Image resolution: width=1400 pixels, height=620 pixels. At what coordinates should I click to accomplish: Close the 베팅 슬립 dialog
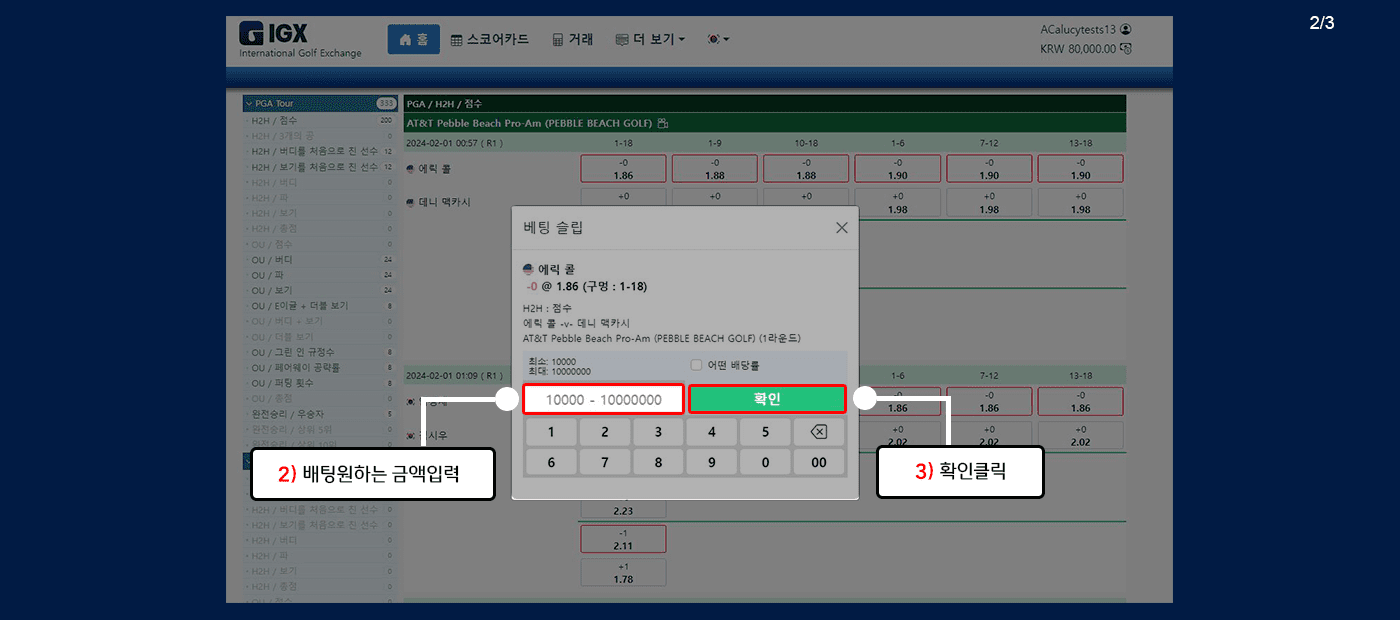pos(841,228)
